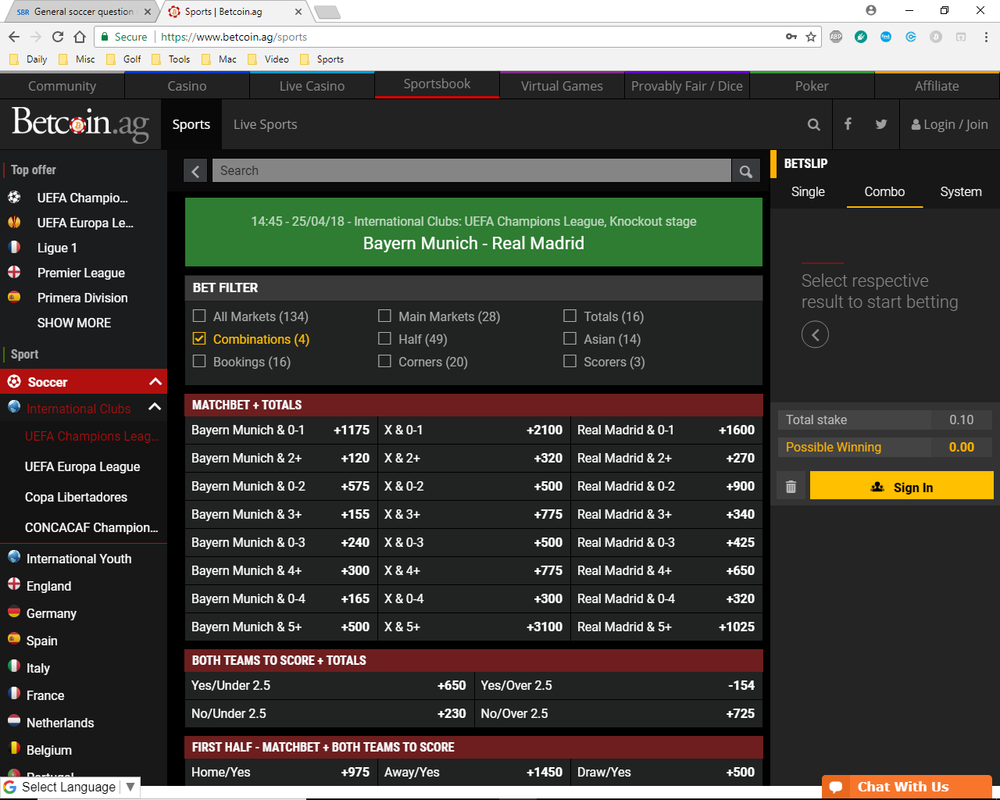Tick the Corners (20) checkbox
The width and height of the screenshot is (1000, 800).
click(385, 361)
